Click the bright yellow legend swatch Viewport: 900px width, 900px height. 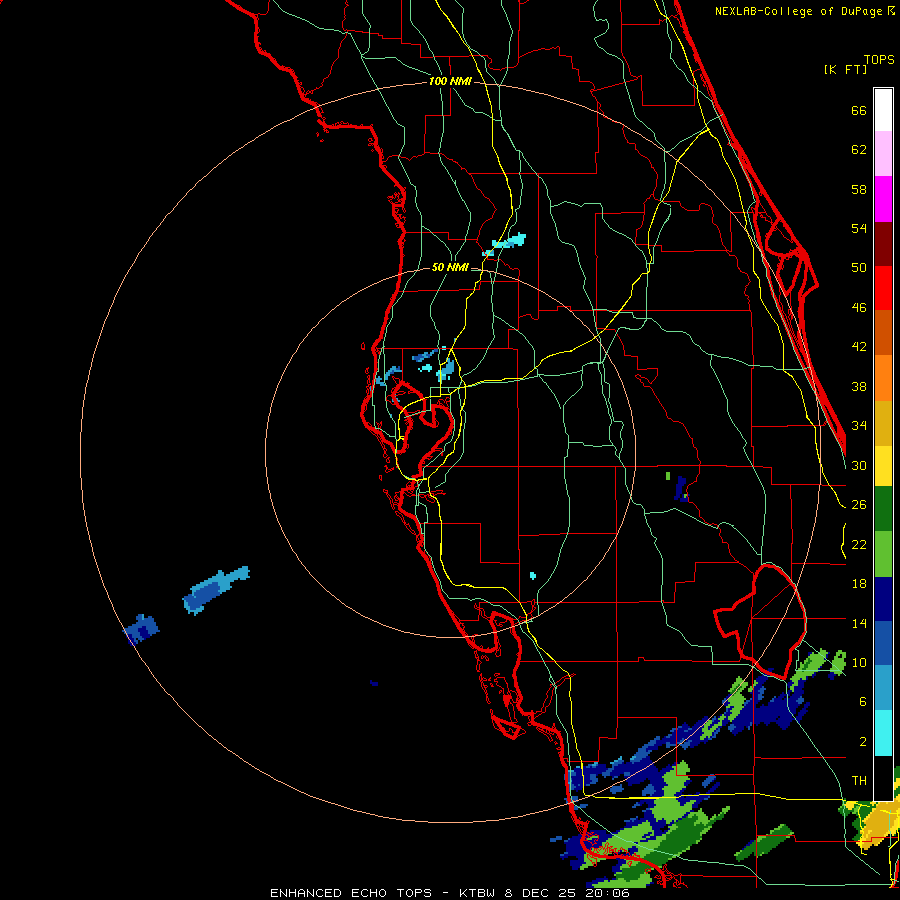pyautogui.click(x=883, y=466)
